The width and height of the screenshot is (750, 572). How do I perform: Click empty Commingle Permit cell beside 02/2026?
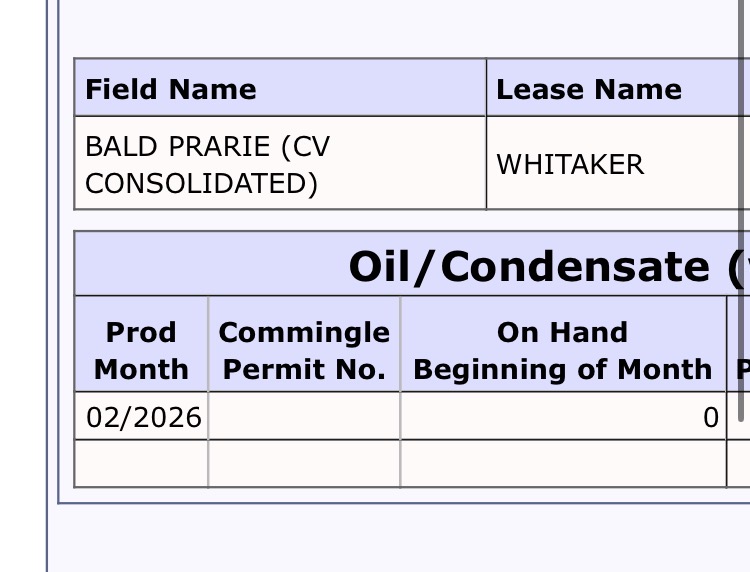[x=304, y=417]
